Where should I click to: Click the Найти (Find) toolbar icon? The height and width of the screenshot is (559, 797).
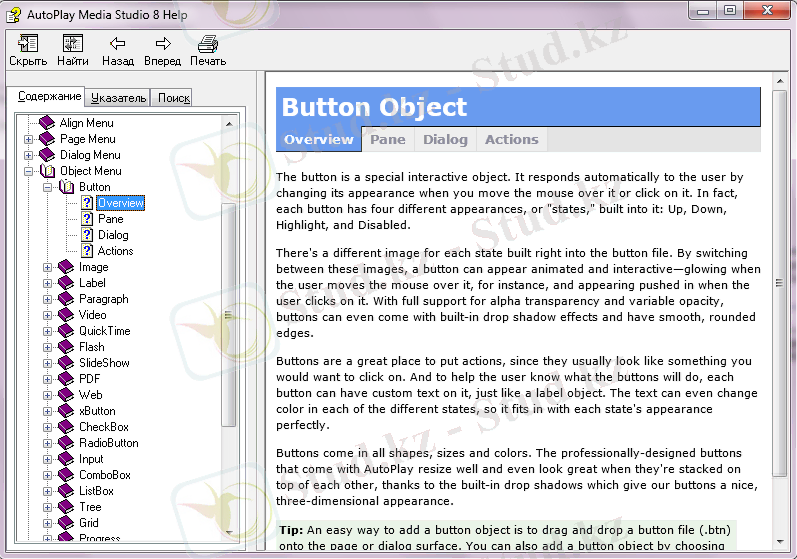pos(72,43)
